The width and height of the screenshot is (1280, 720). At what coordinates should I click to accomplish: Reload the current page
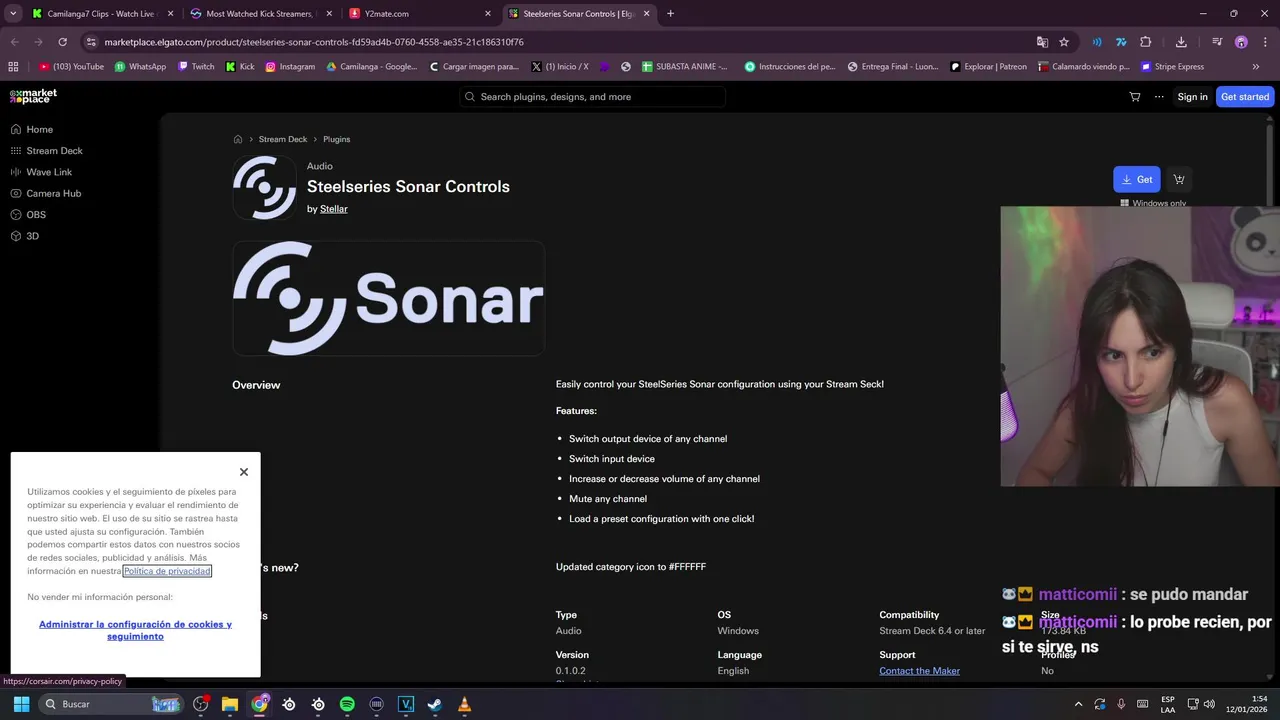[x=63, y=42]
